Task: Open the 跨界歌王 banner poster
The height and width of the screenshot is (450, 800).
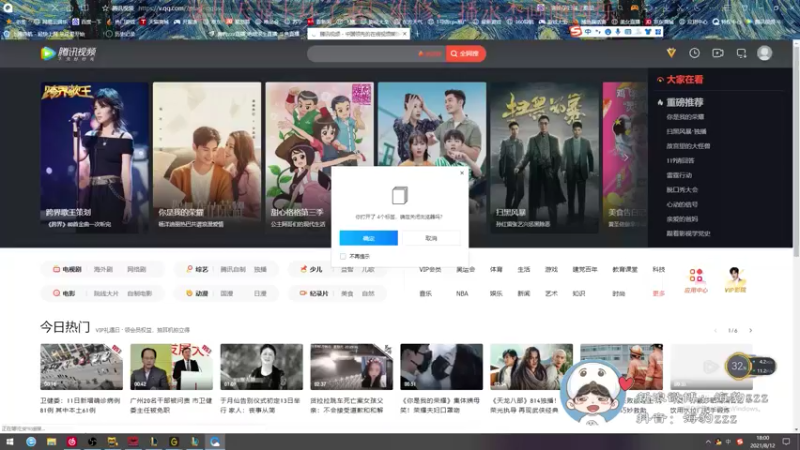Action: (x=94, y=158)
